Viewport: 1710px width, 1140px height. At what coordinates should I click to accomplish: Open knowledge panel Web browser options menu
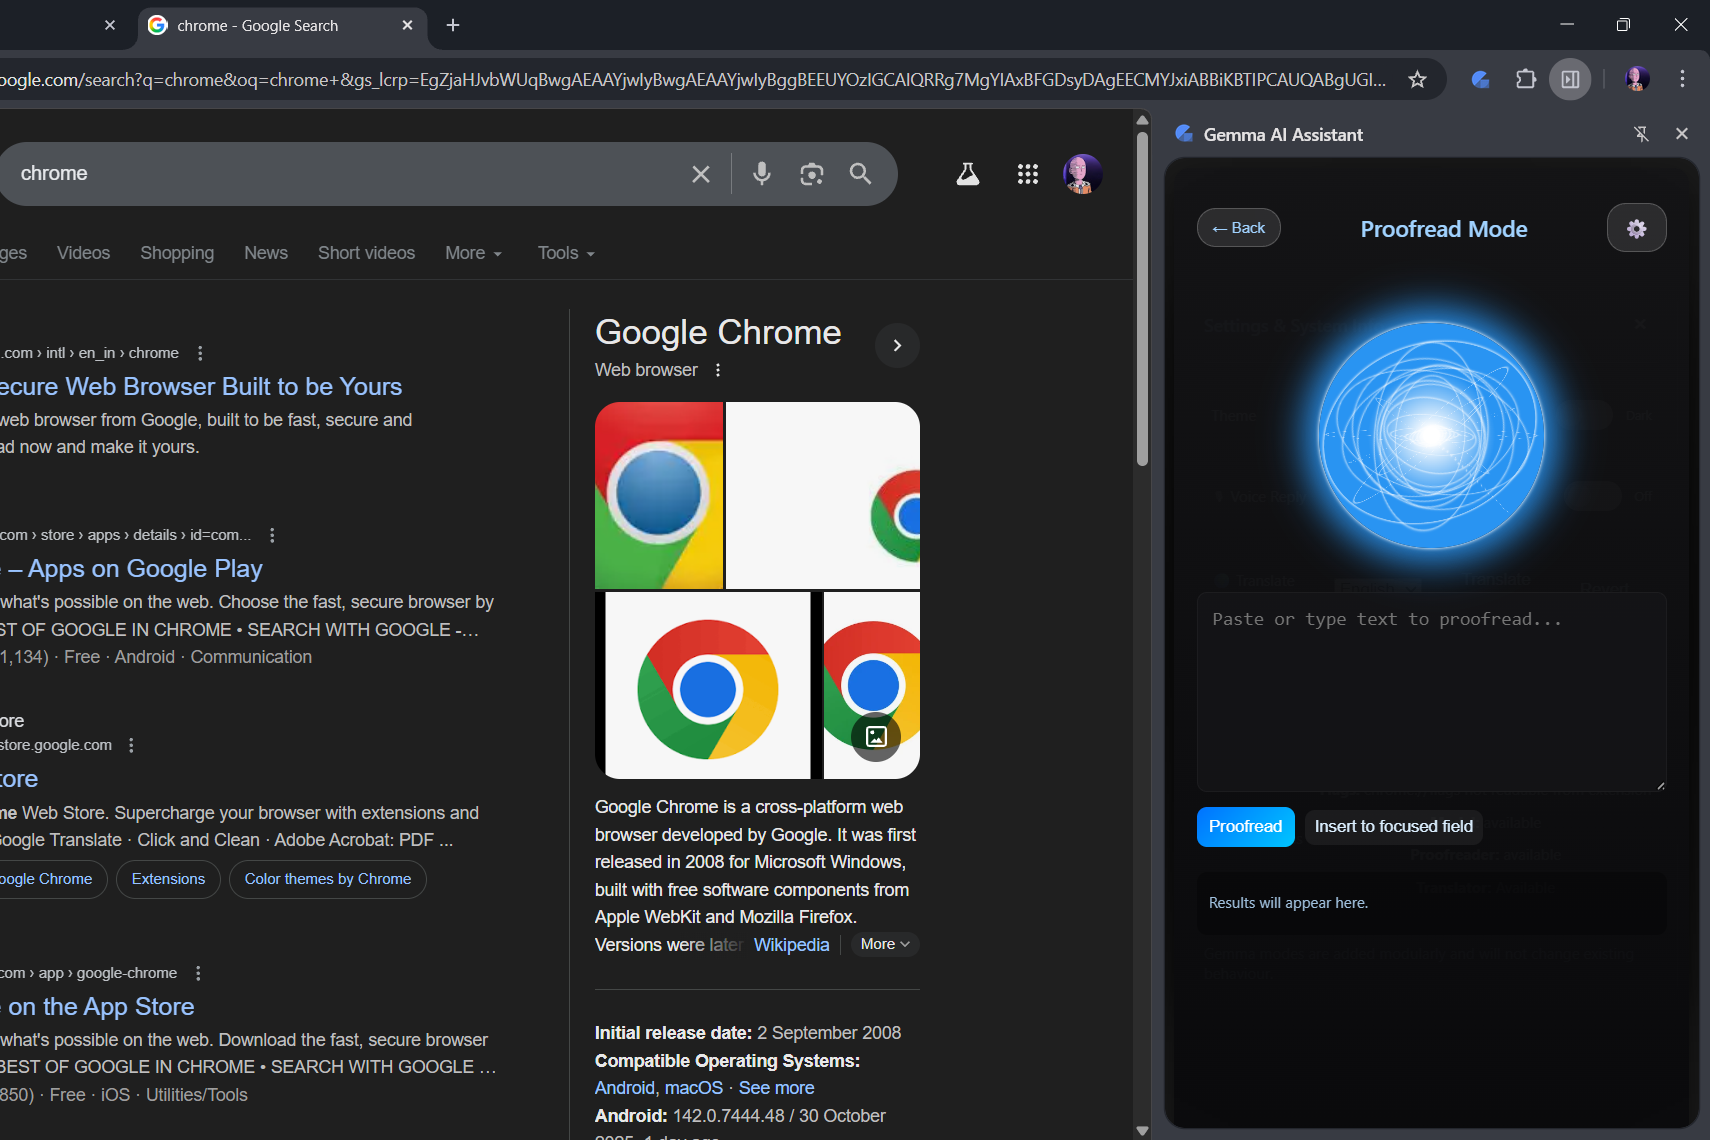pyautogui.click(x=718, y=370)
